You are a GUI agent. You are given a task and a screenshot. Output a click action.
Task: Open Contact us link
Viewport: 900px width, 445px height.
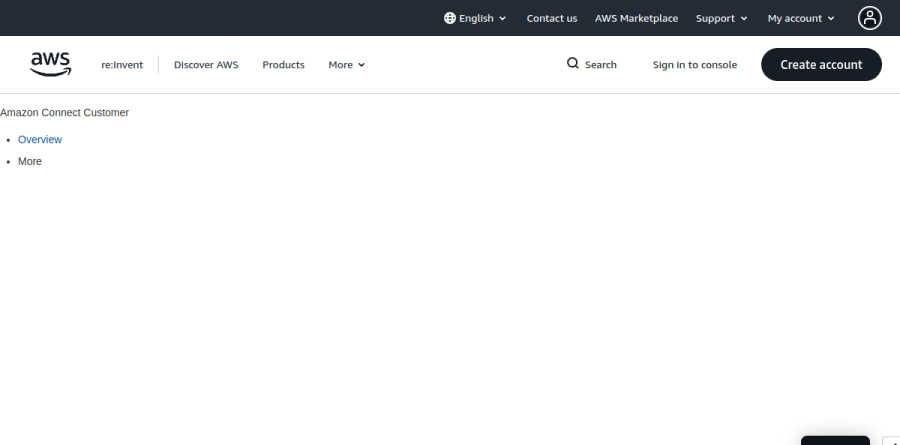tap(552, 18)
